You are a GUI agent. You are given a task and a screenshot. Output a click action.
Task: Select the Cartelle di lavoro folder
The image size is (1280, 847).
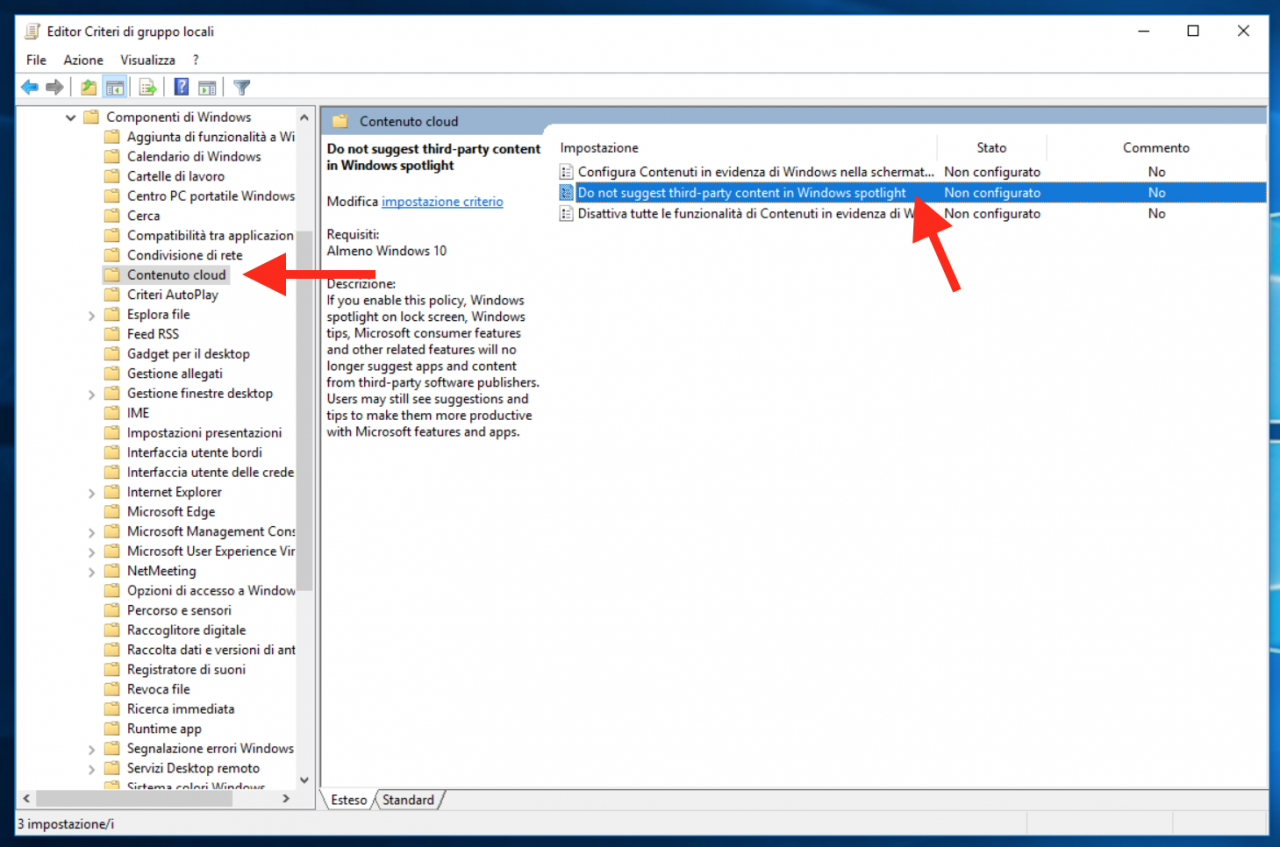pos(176,176)
